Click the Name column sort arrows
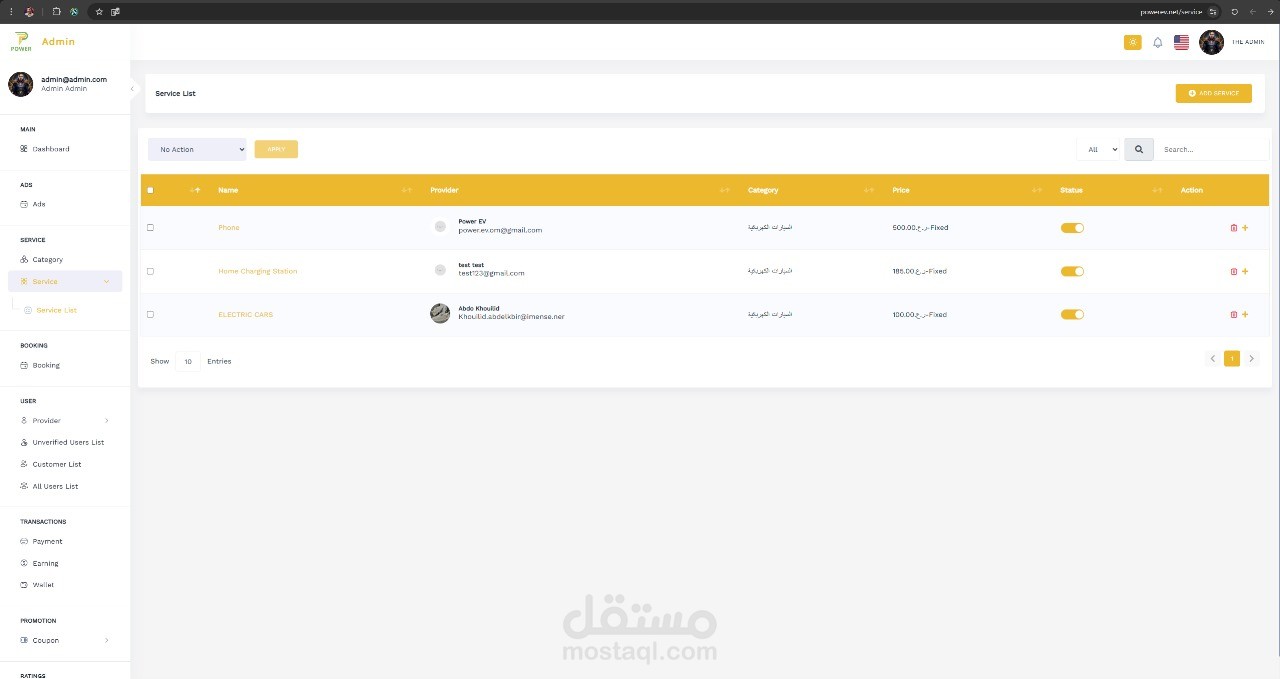 [x=407, y=190]
